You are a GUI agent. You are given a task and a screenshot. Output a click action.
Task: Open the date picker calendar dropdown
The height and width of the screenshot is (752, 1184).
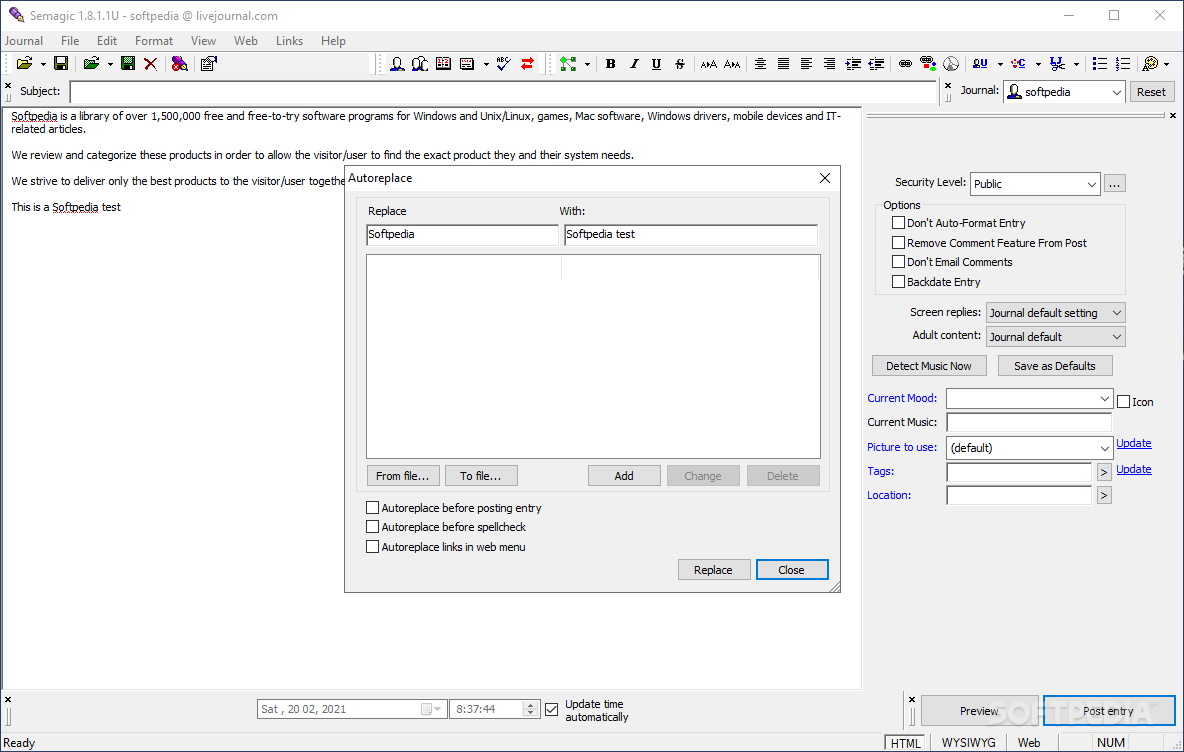click(430, 709)
